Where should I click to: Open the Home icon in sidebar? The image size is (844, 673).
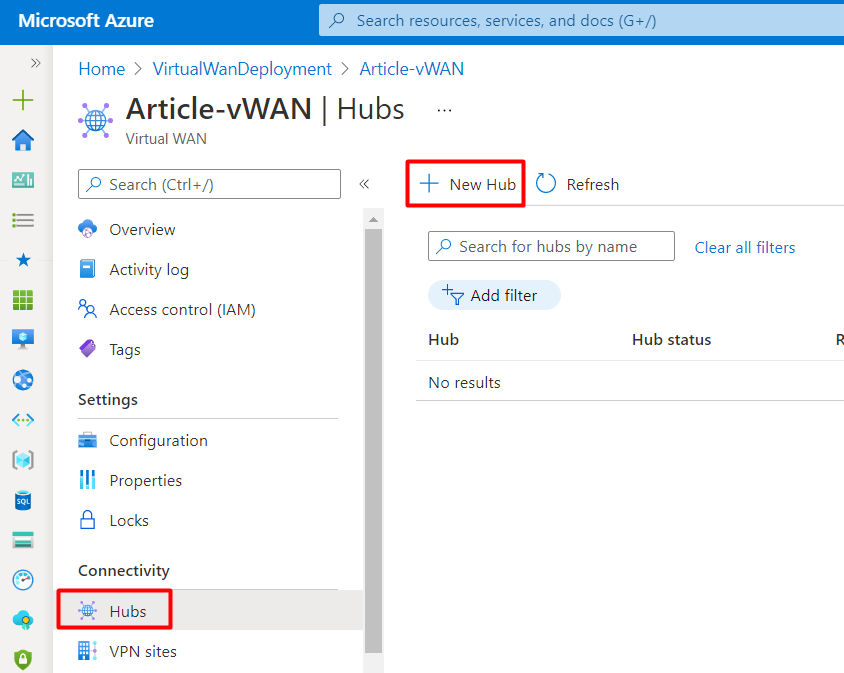coord(23,140)
